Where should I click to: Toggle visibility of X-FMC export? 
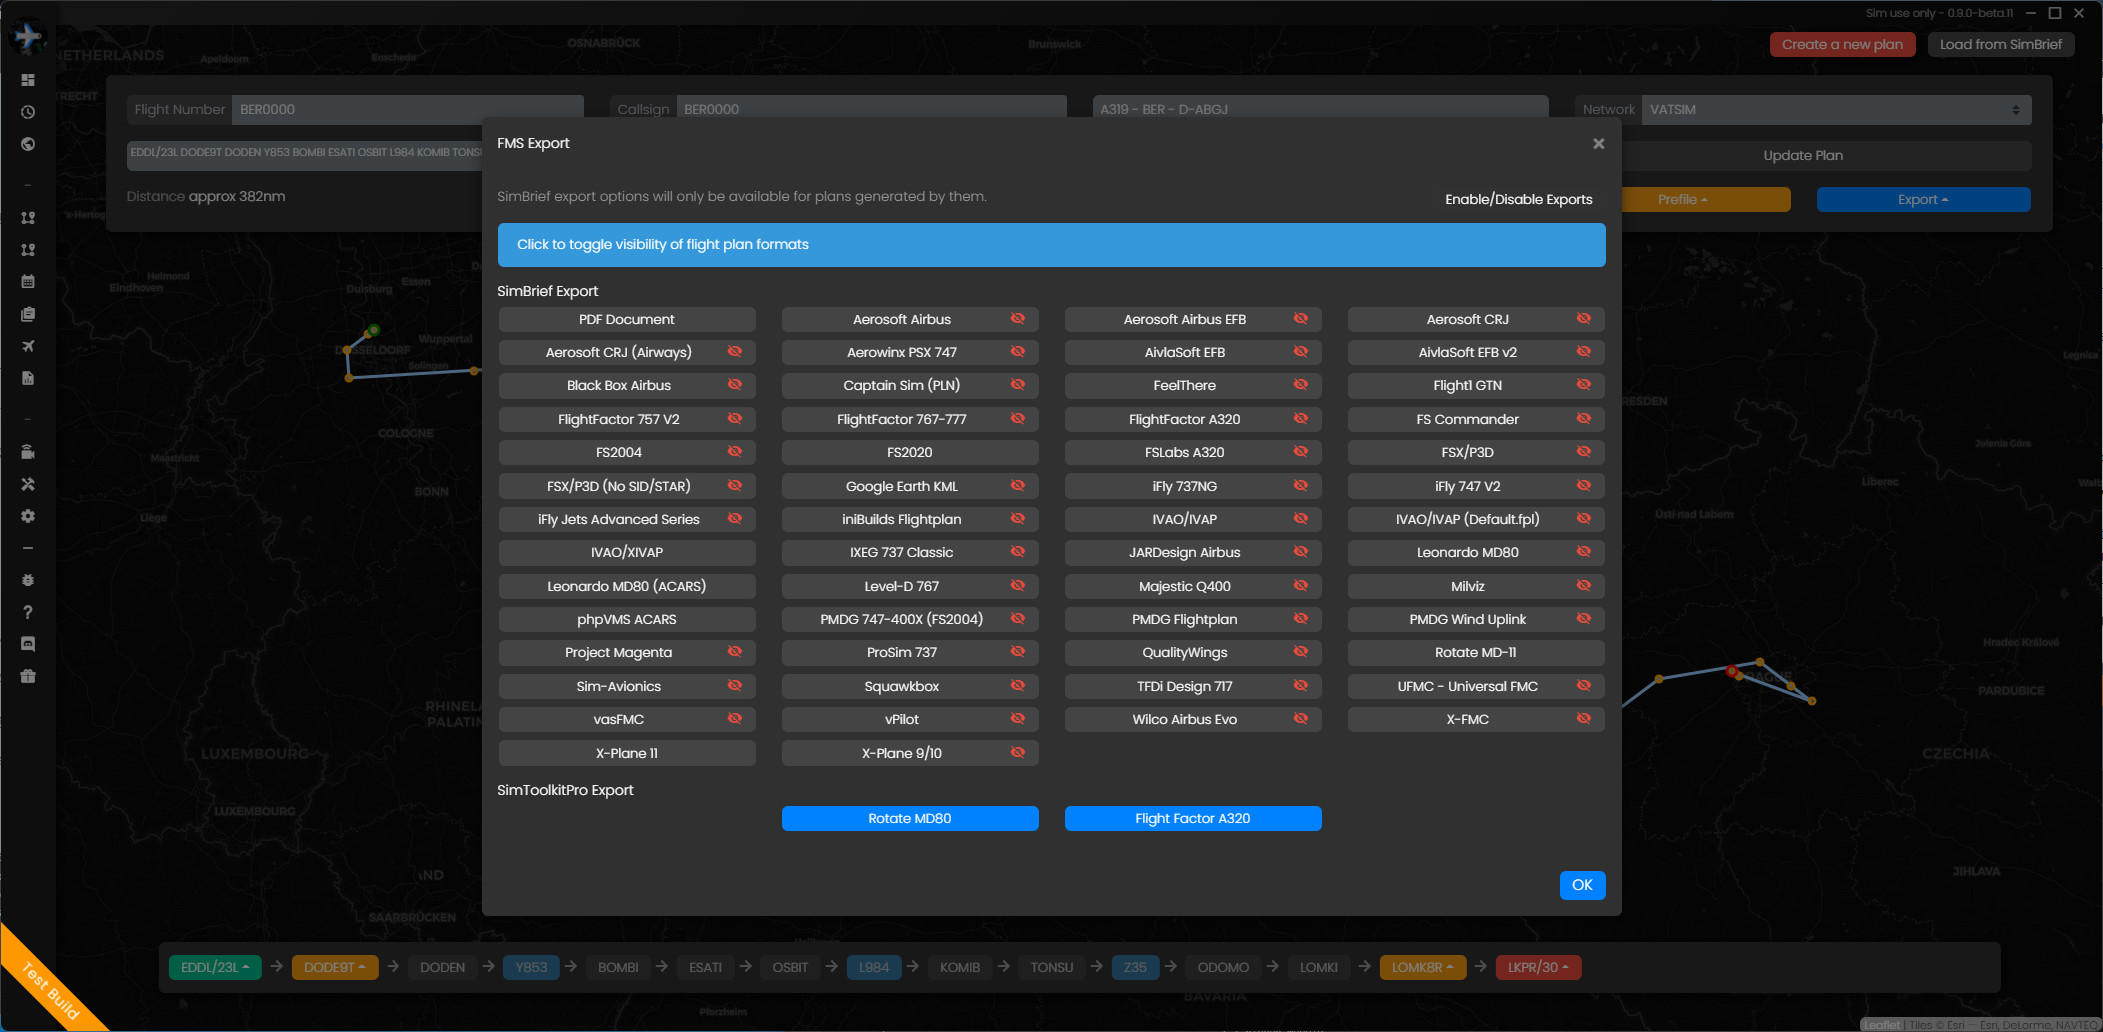[1584, 719]
